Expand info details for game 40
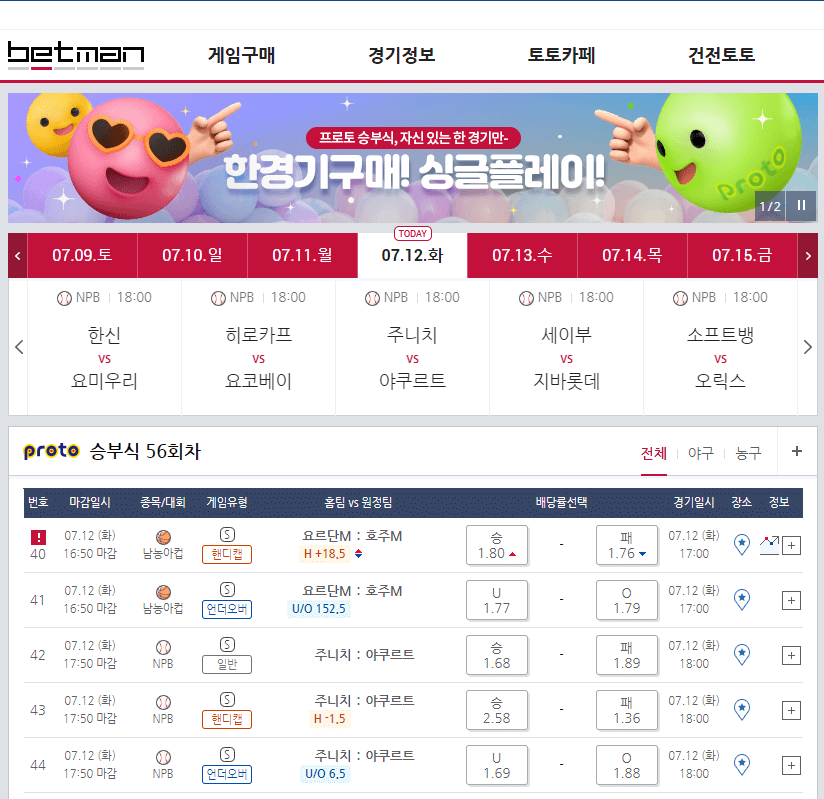Viewport: 824px width, 799px height. tap(791, 545)
